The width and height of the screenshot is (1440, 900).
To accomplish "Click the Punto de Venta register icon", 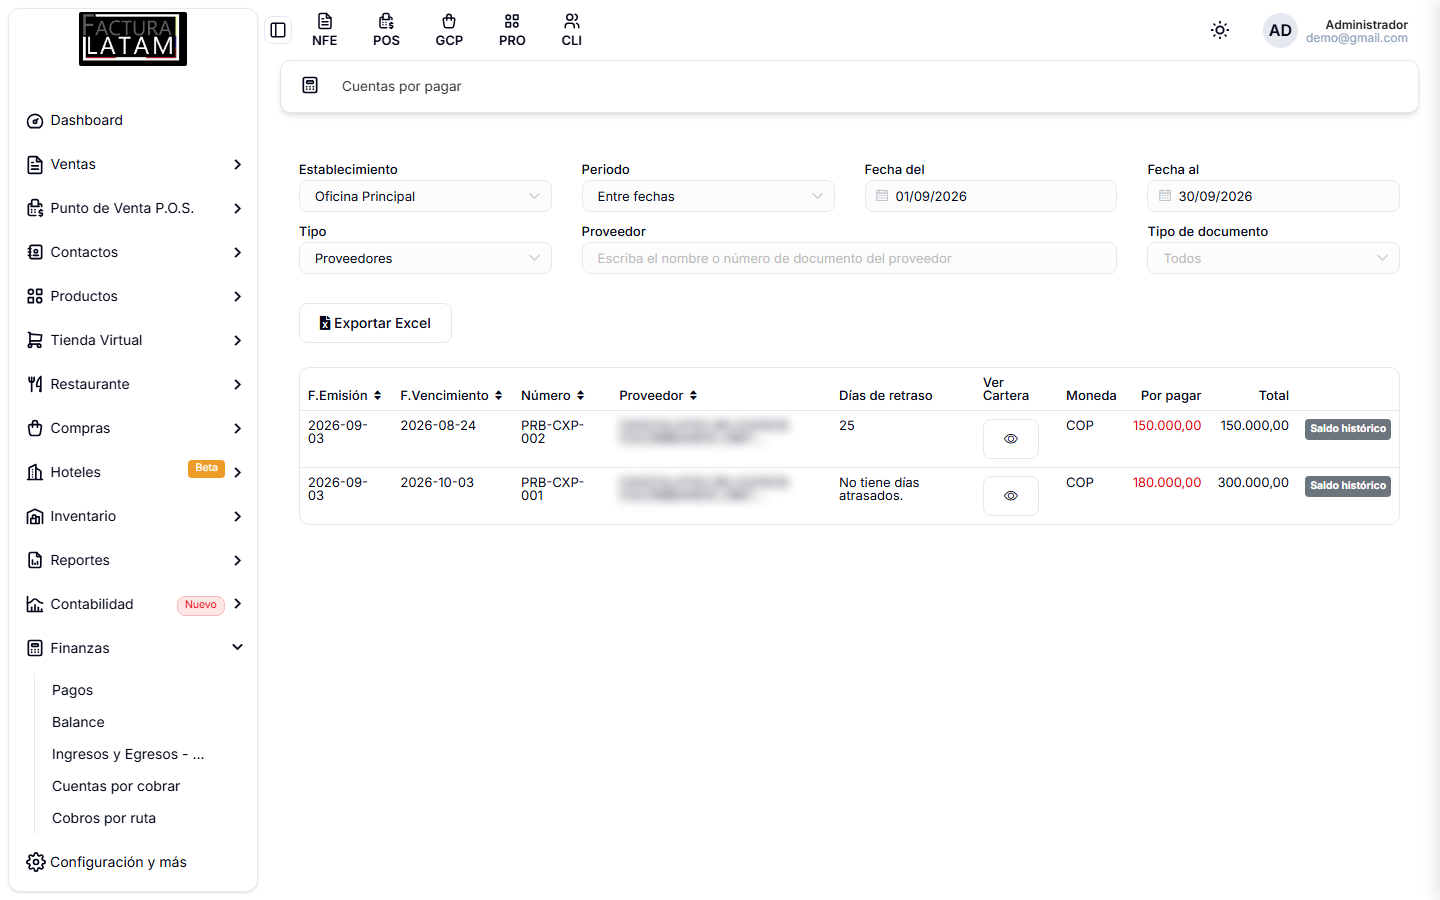I will [35, 209].
